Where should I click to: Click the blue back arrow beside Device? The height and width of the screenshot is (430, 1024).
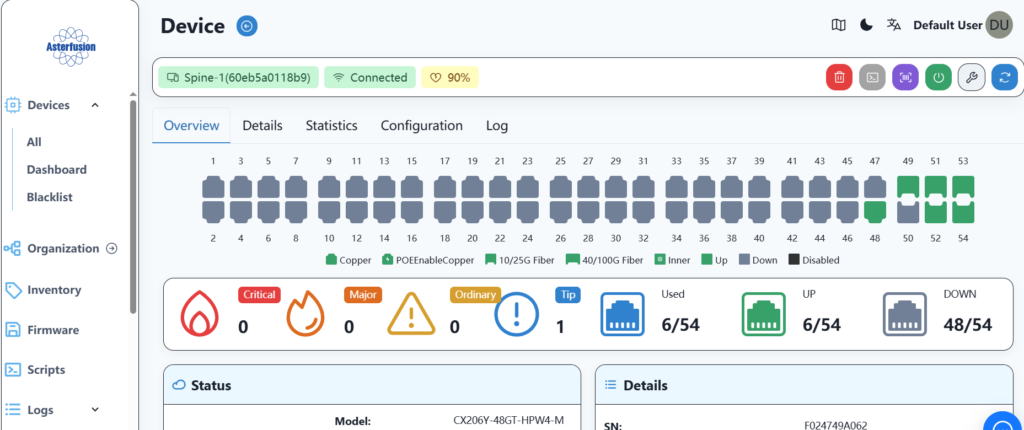[246, 26]
